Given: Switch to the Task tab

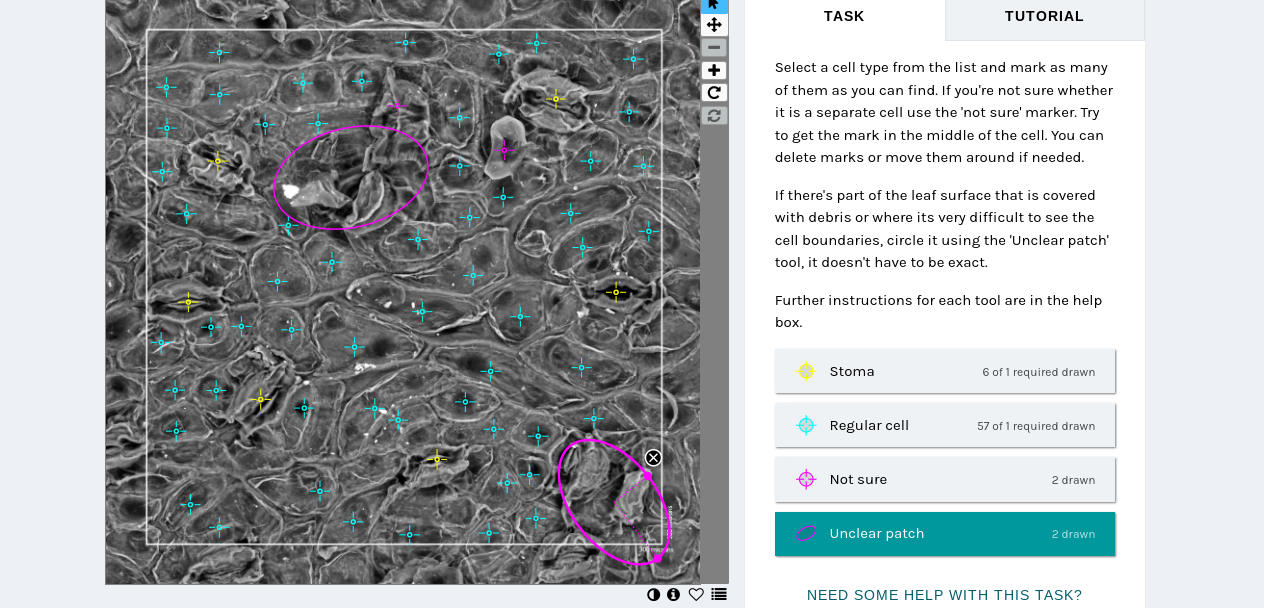Looking at the screenshot, I should point(844,16).
